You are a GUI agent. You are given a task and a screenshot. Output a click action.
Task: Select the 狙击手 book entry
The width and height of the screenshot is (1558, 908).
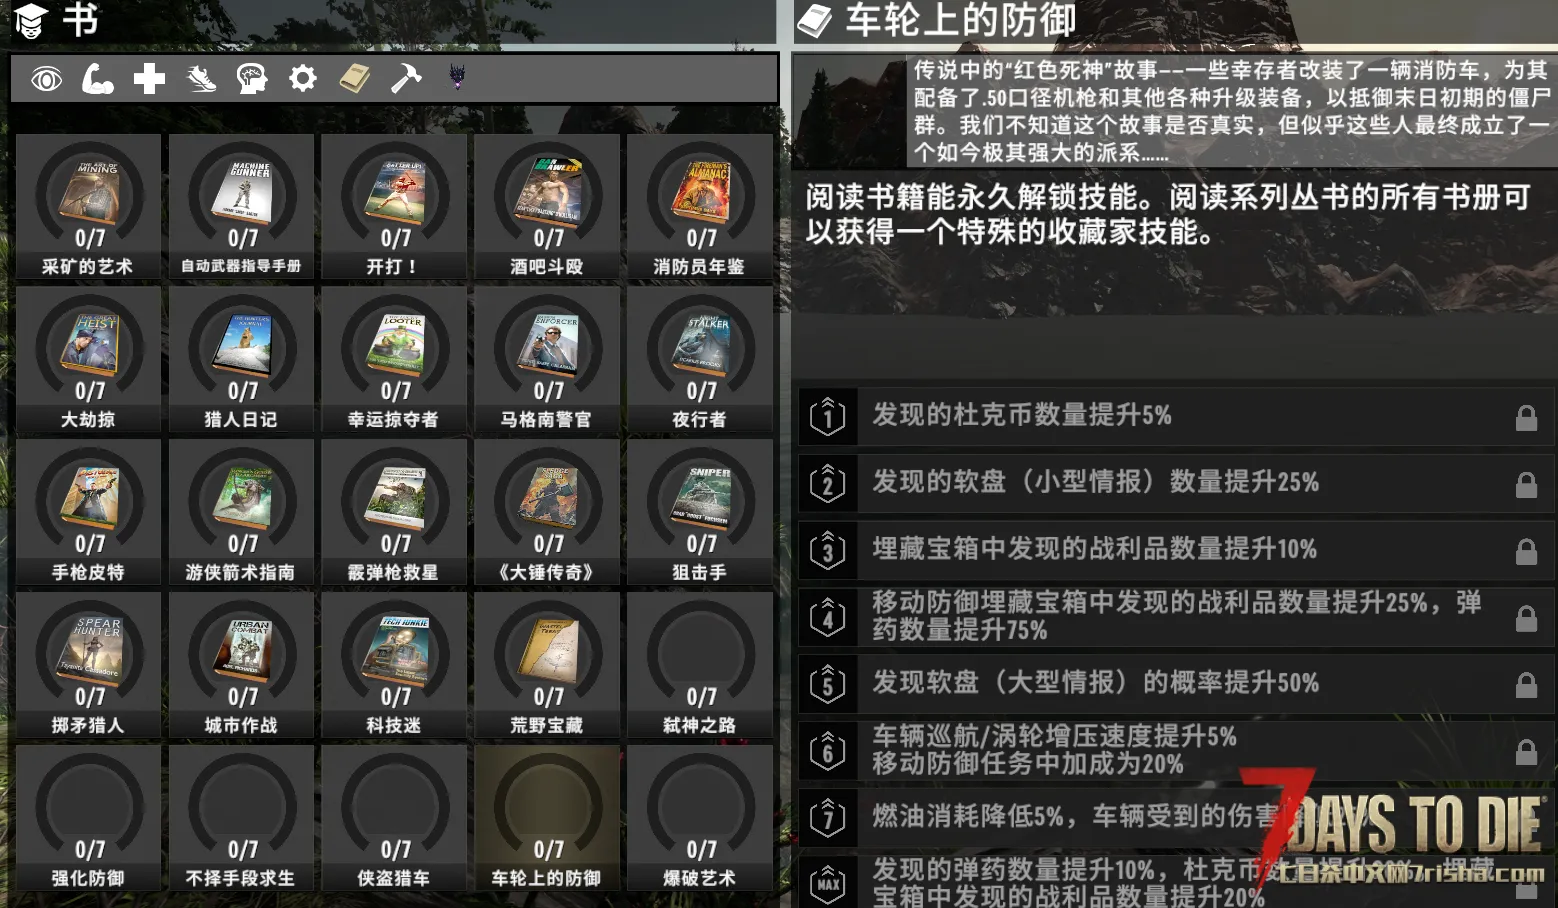point(700,513)
